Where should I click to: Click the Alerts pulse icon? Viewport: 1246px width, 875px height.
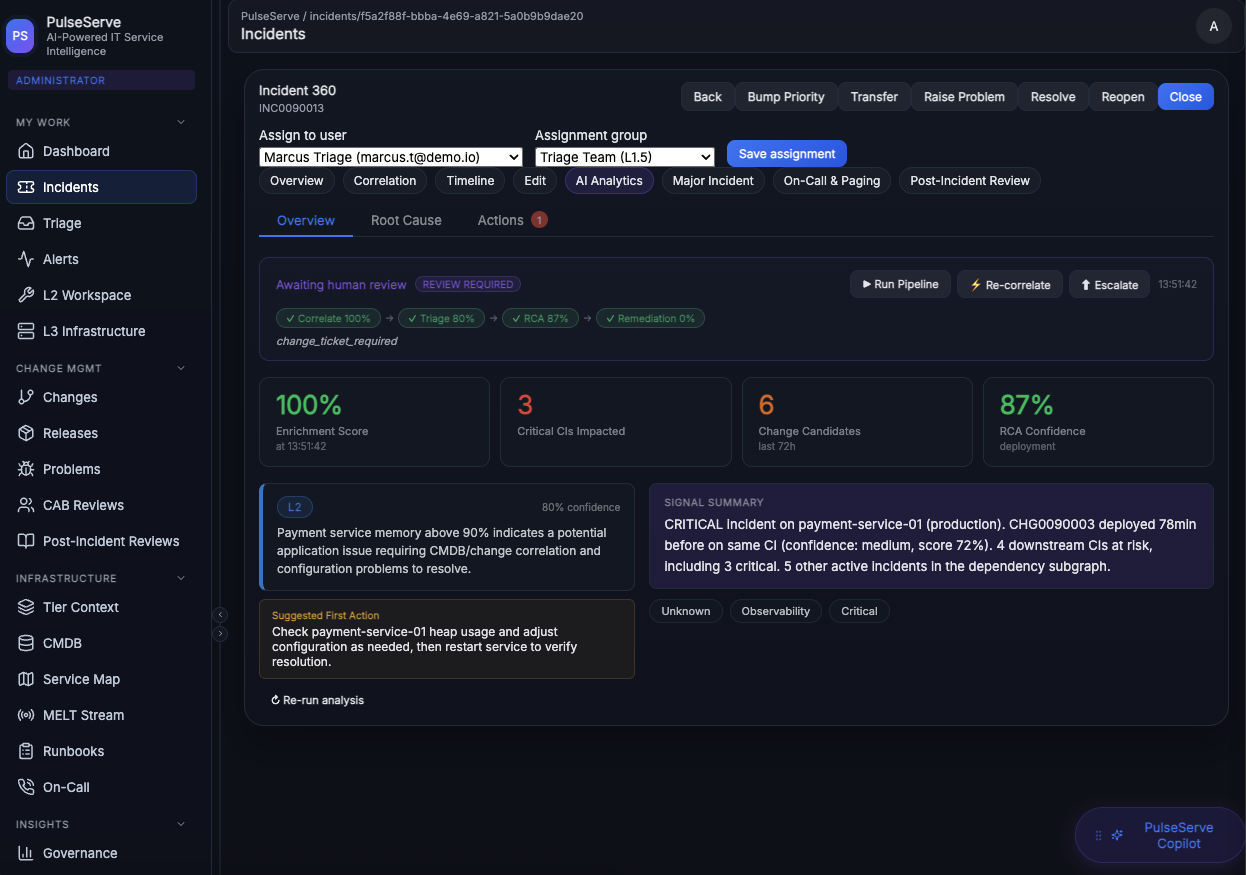26,259
